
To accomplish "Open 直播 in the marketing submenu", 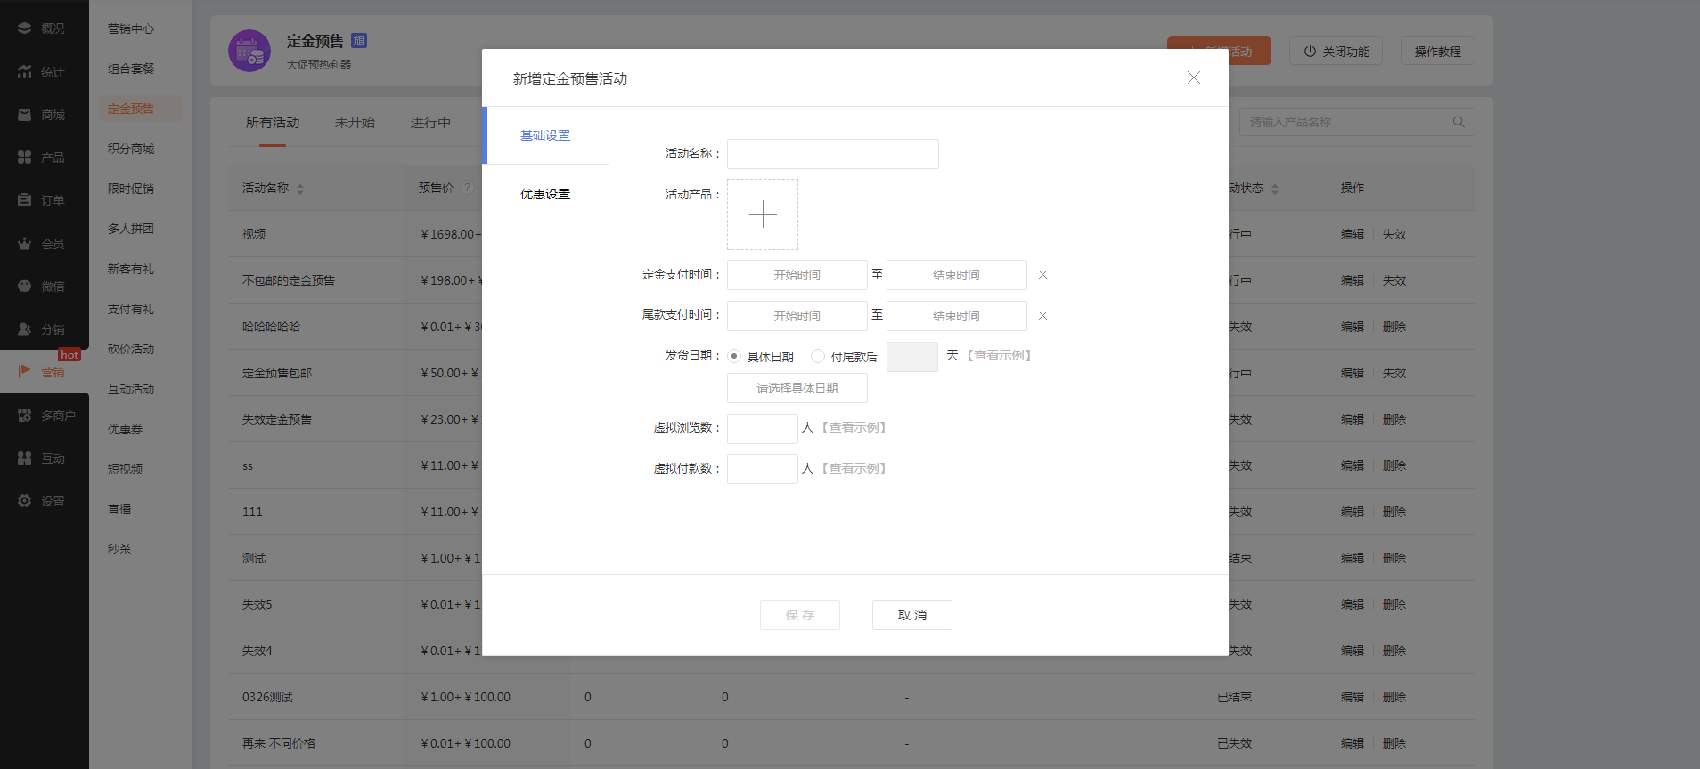I will pos(119,509).
